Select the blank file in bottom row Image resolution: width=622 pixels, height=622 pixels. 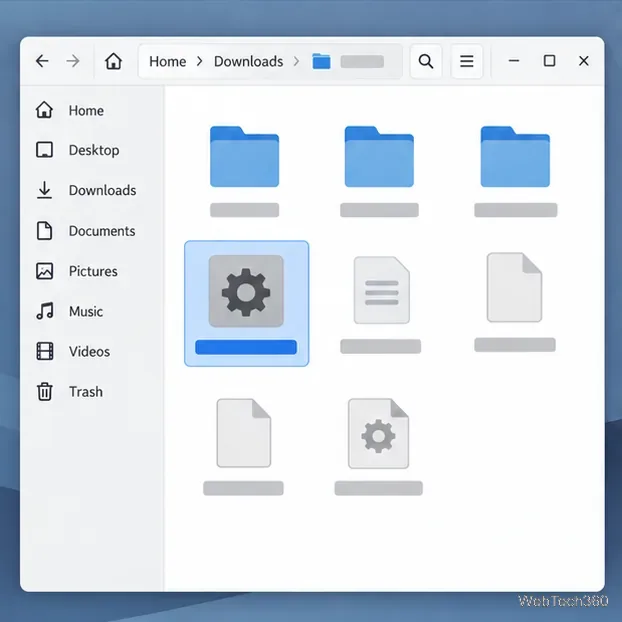tap(244, 433)
